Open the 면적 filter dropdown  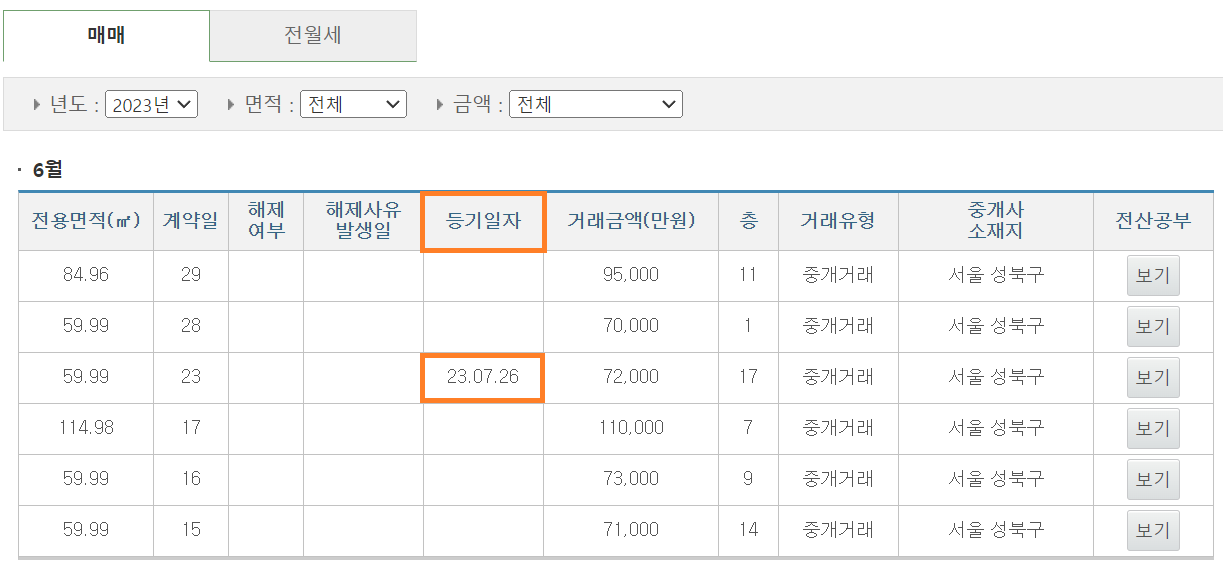pos(353,103)
